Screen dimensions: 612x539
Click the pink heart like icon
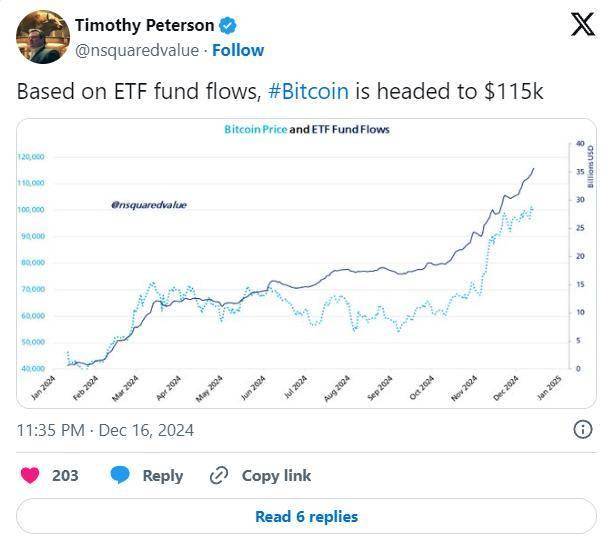tap(30, 476)
